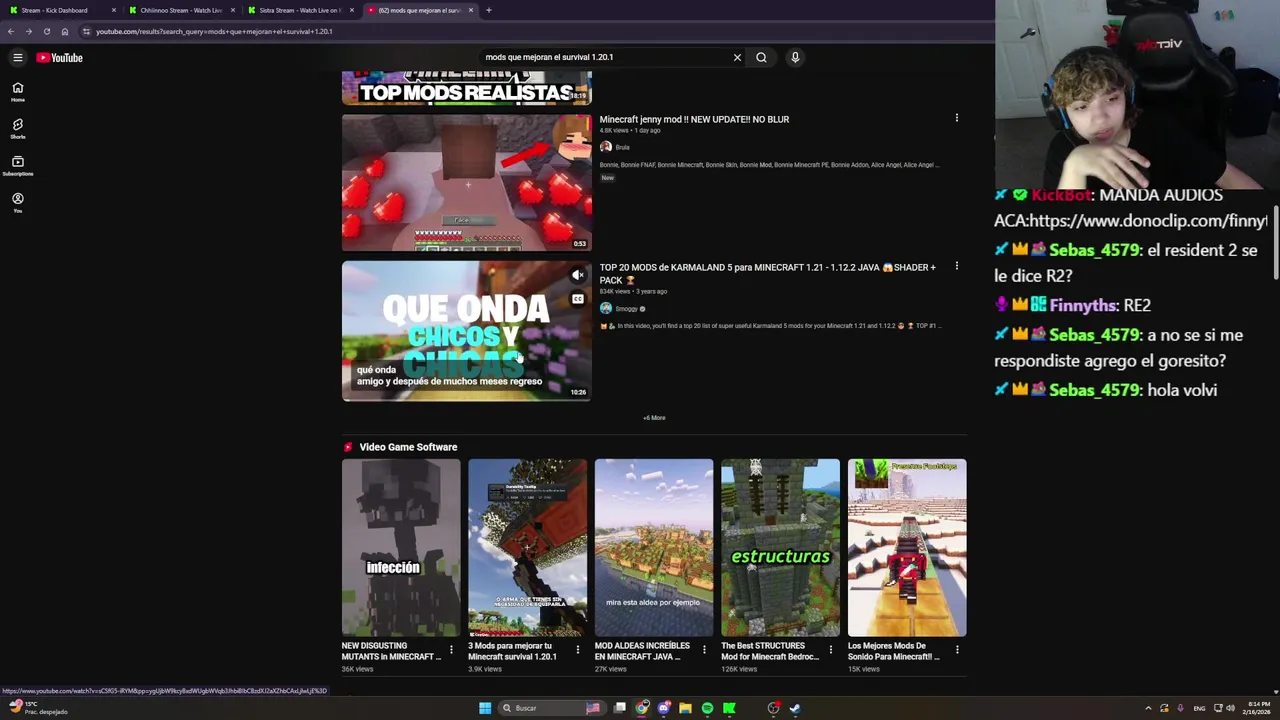Image resolution: width=1280 pixels, height=720 pixels.
Task: Open Kick app from the taskbar
Action: (x=729, y=708)
